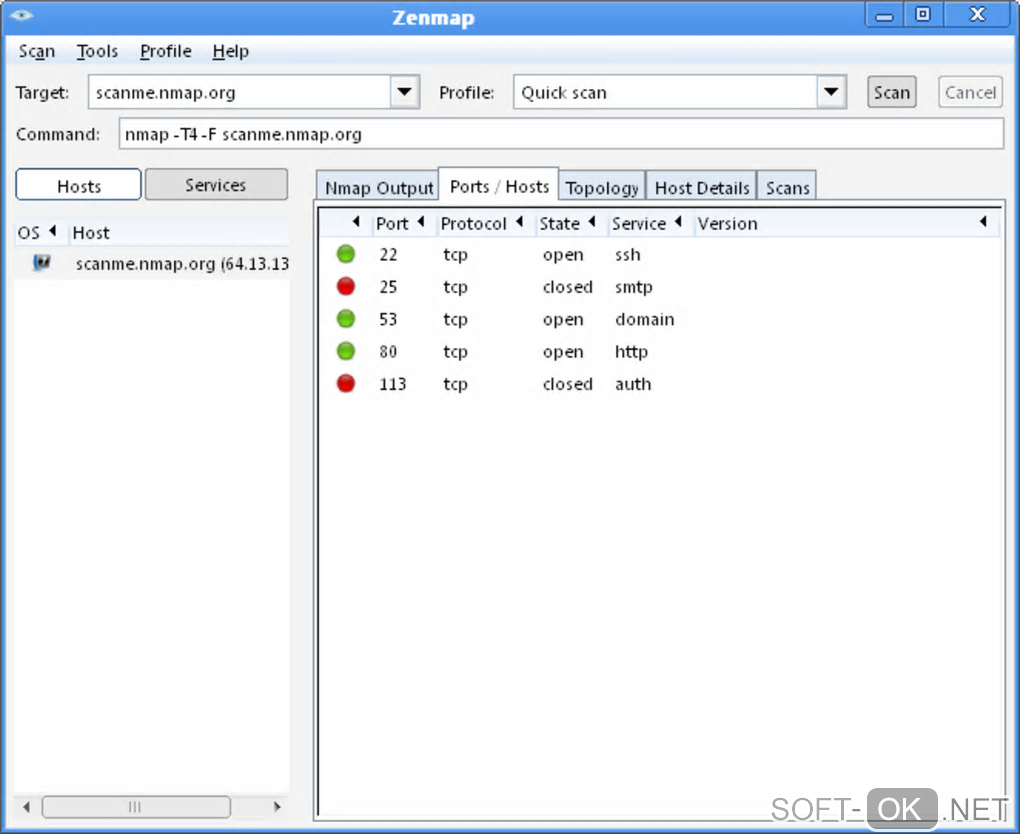The width and height of the screenshot is (1020, 834).
Task: Click the host list horizontal scrollbar thumb
Action: (x=136, y=807)
